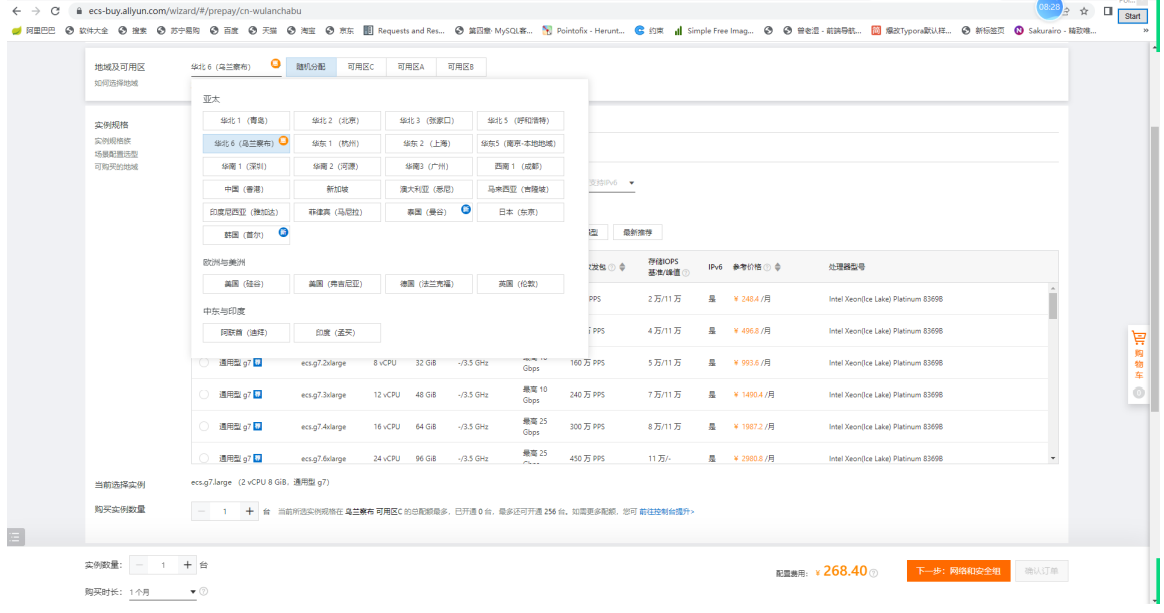Image resolution: width=1164 pixels, height=613 pixels.
Task: Click the bottom 实例数量 number field
Action: pos(163,566)
